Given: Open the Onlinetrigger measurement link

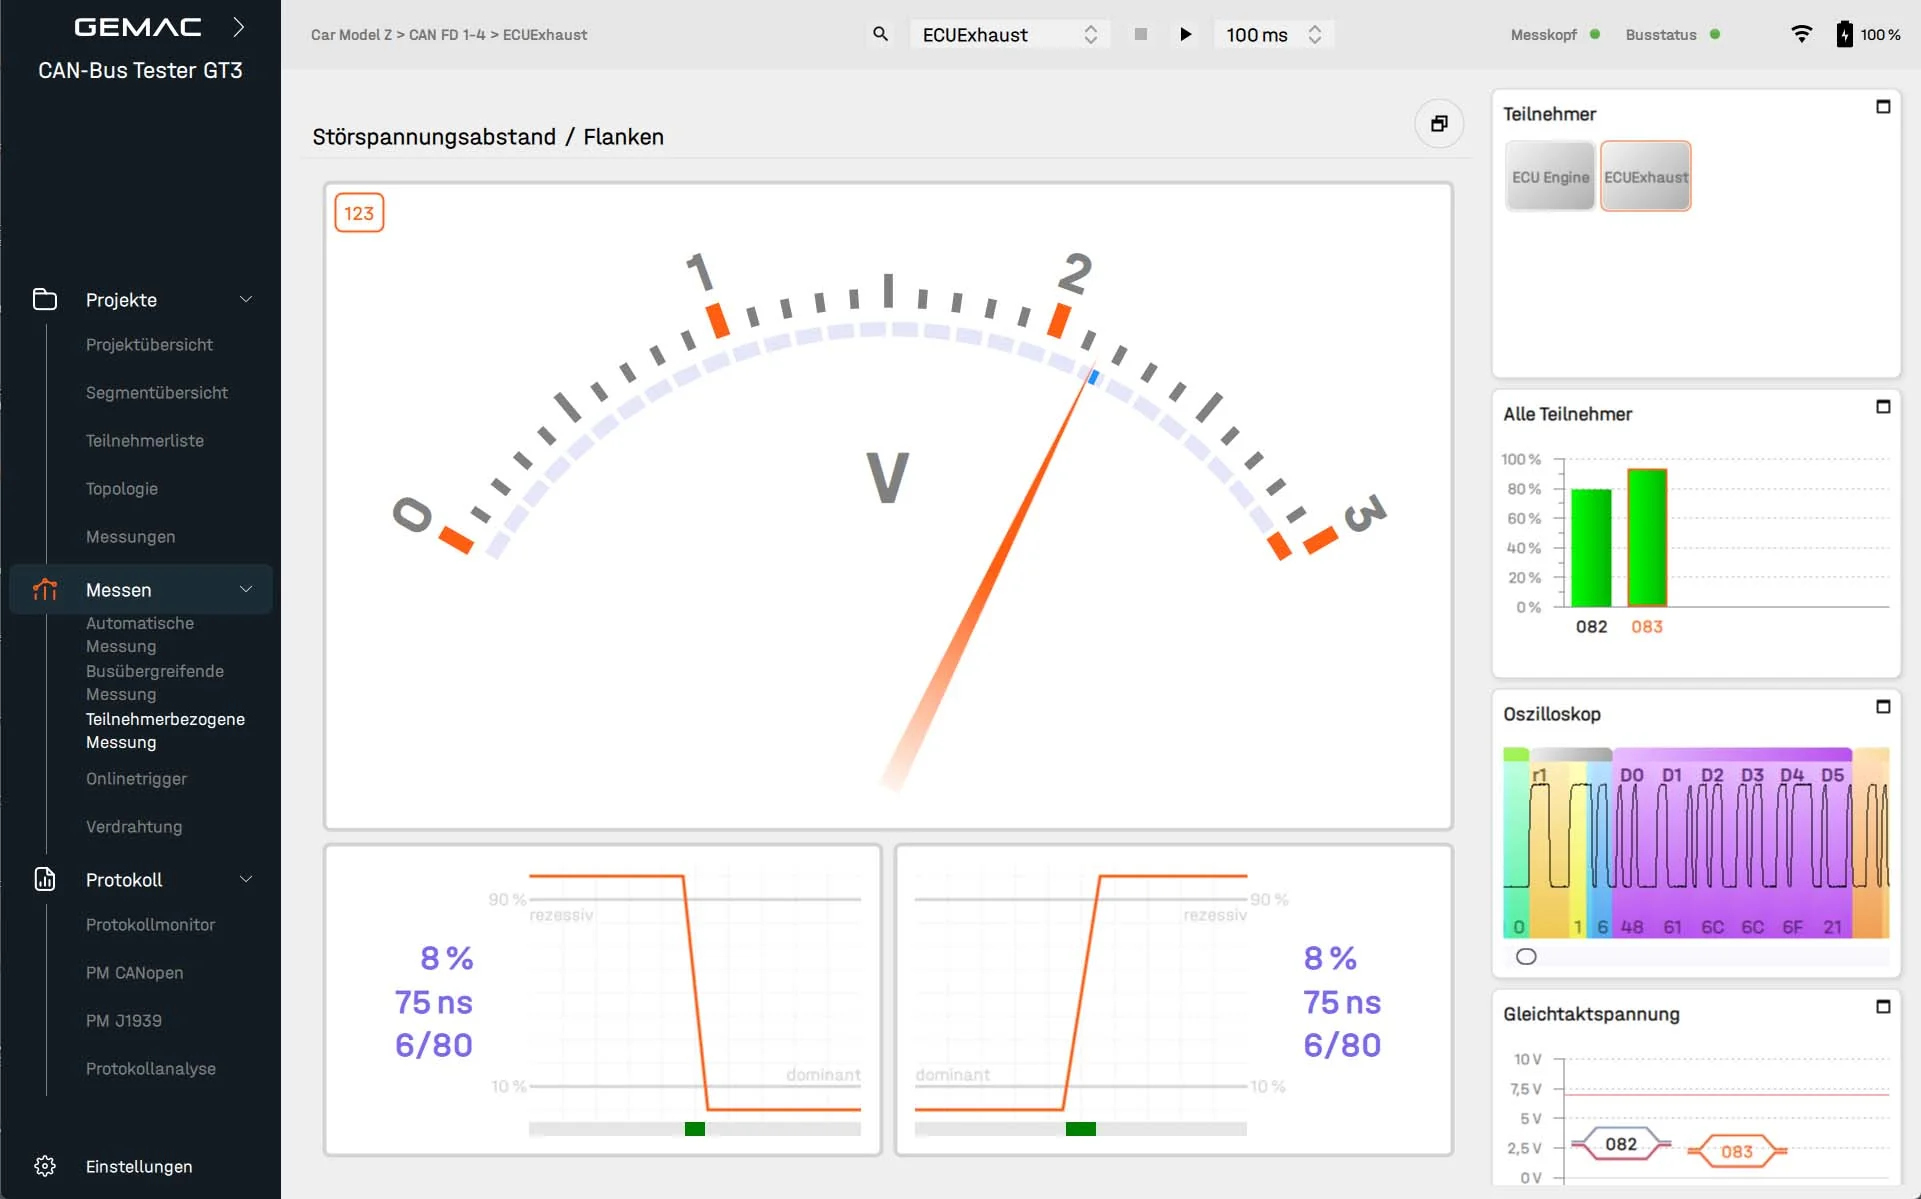Looking at the screenshot, I should click(x=136, y=779).
